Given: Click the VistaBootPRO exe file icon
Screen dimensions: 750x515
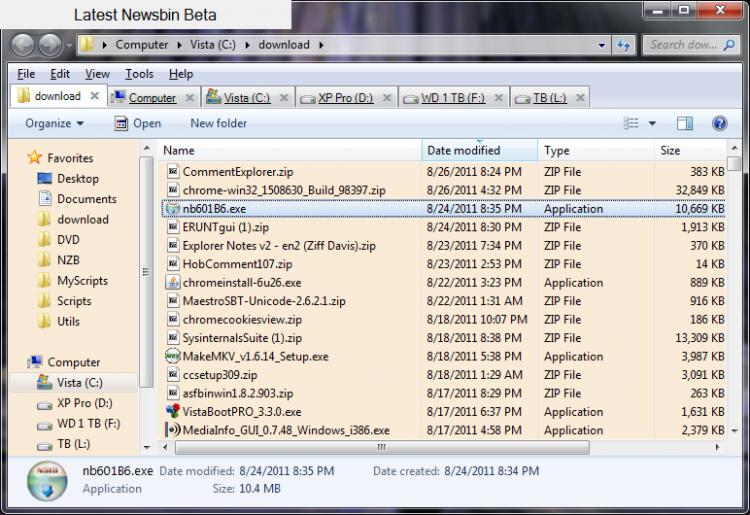Looking at the screenshot, I should (x=172, y=411).
